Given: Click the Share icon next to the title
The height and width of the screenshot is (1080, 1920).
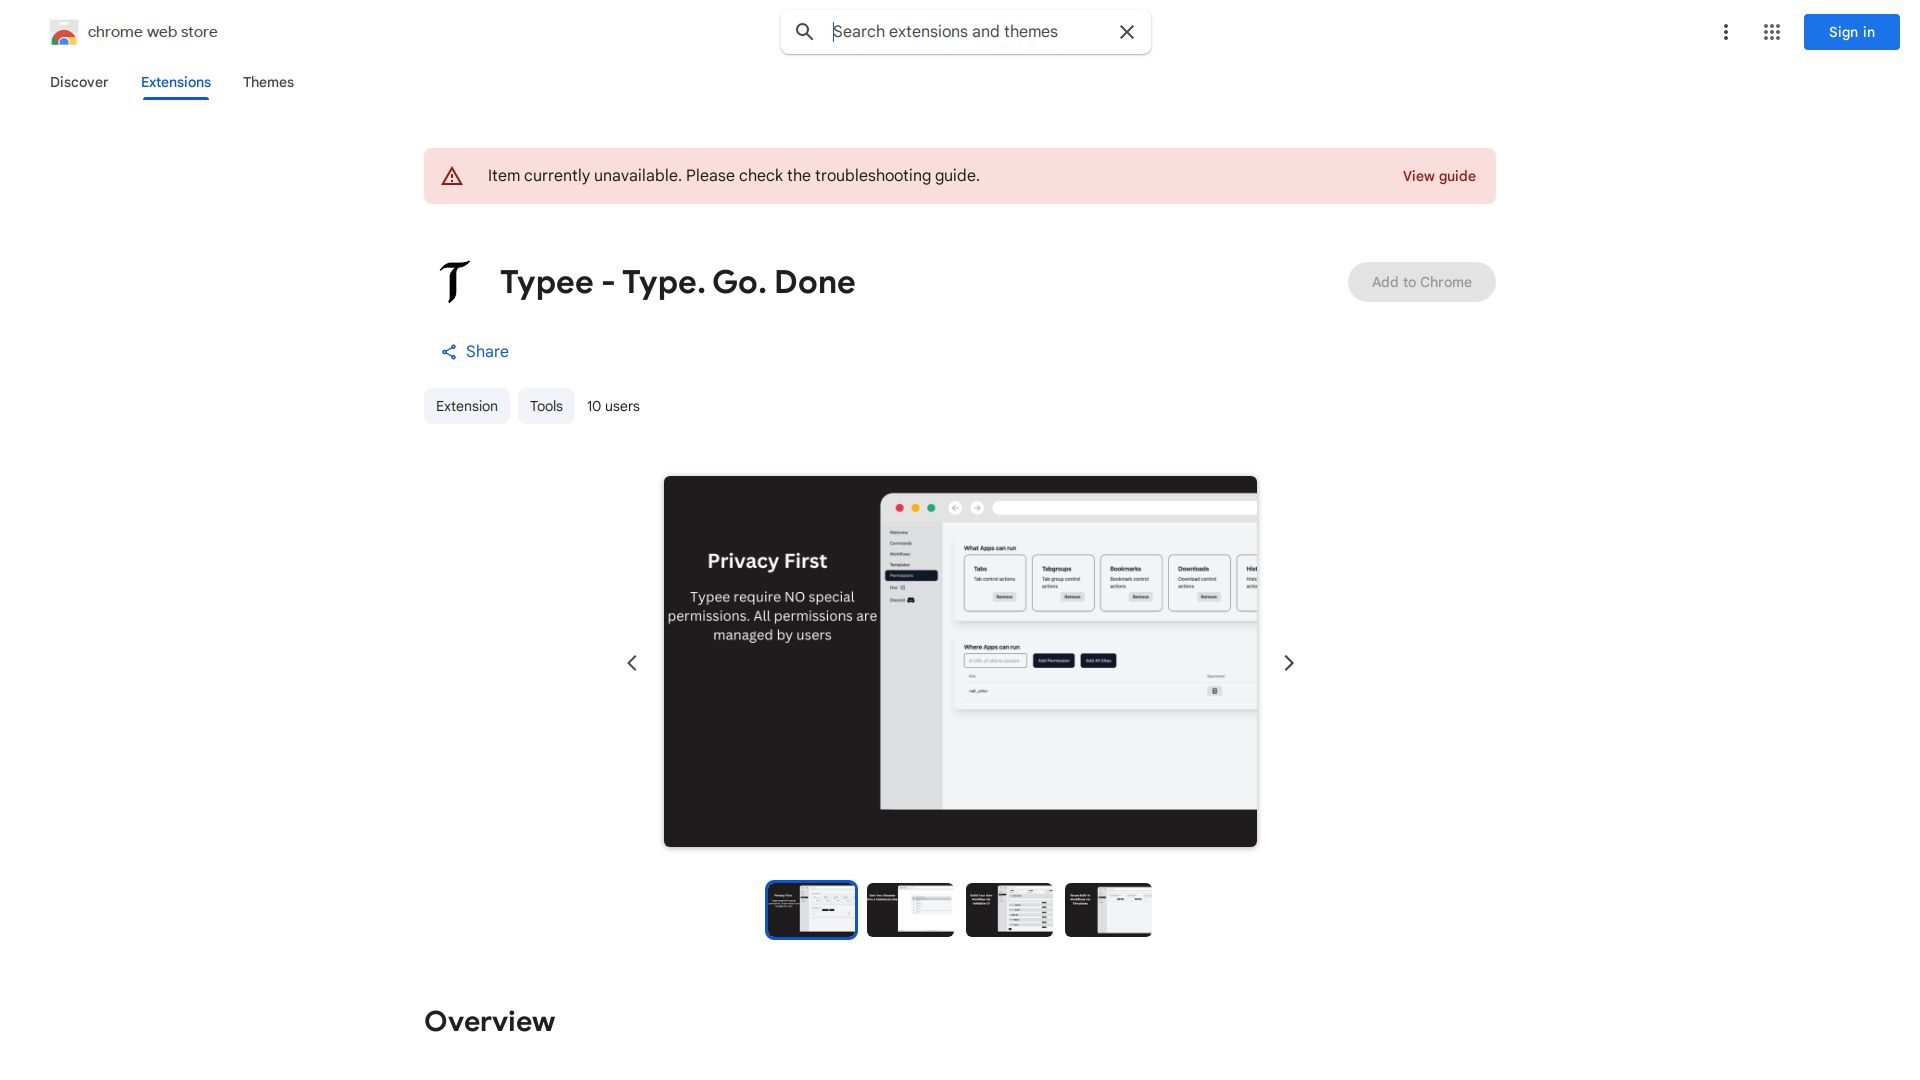Looking at the screenshot, I should [449, 351].
